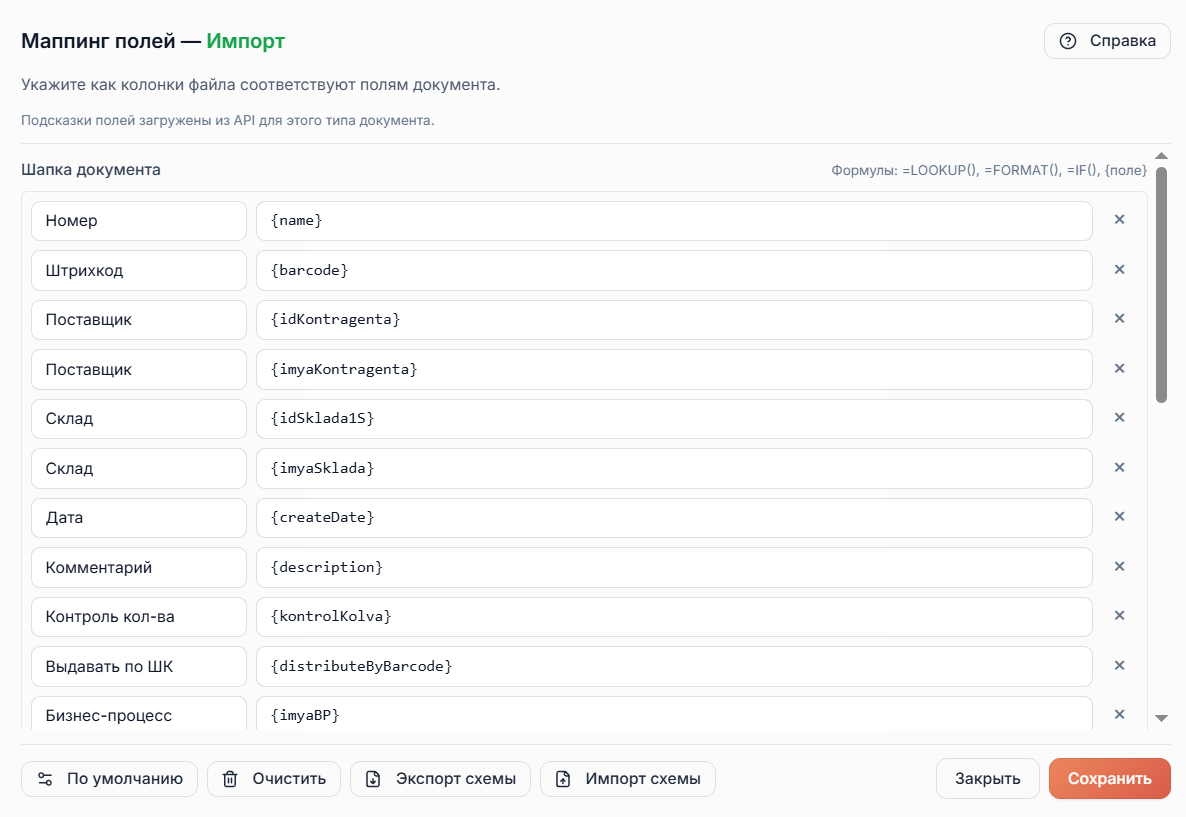The image size is (1186, 817).
Task: Remove the Бизнес-процесс mapping row
Action: click(x=1119, y=715)
